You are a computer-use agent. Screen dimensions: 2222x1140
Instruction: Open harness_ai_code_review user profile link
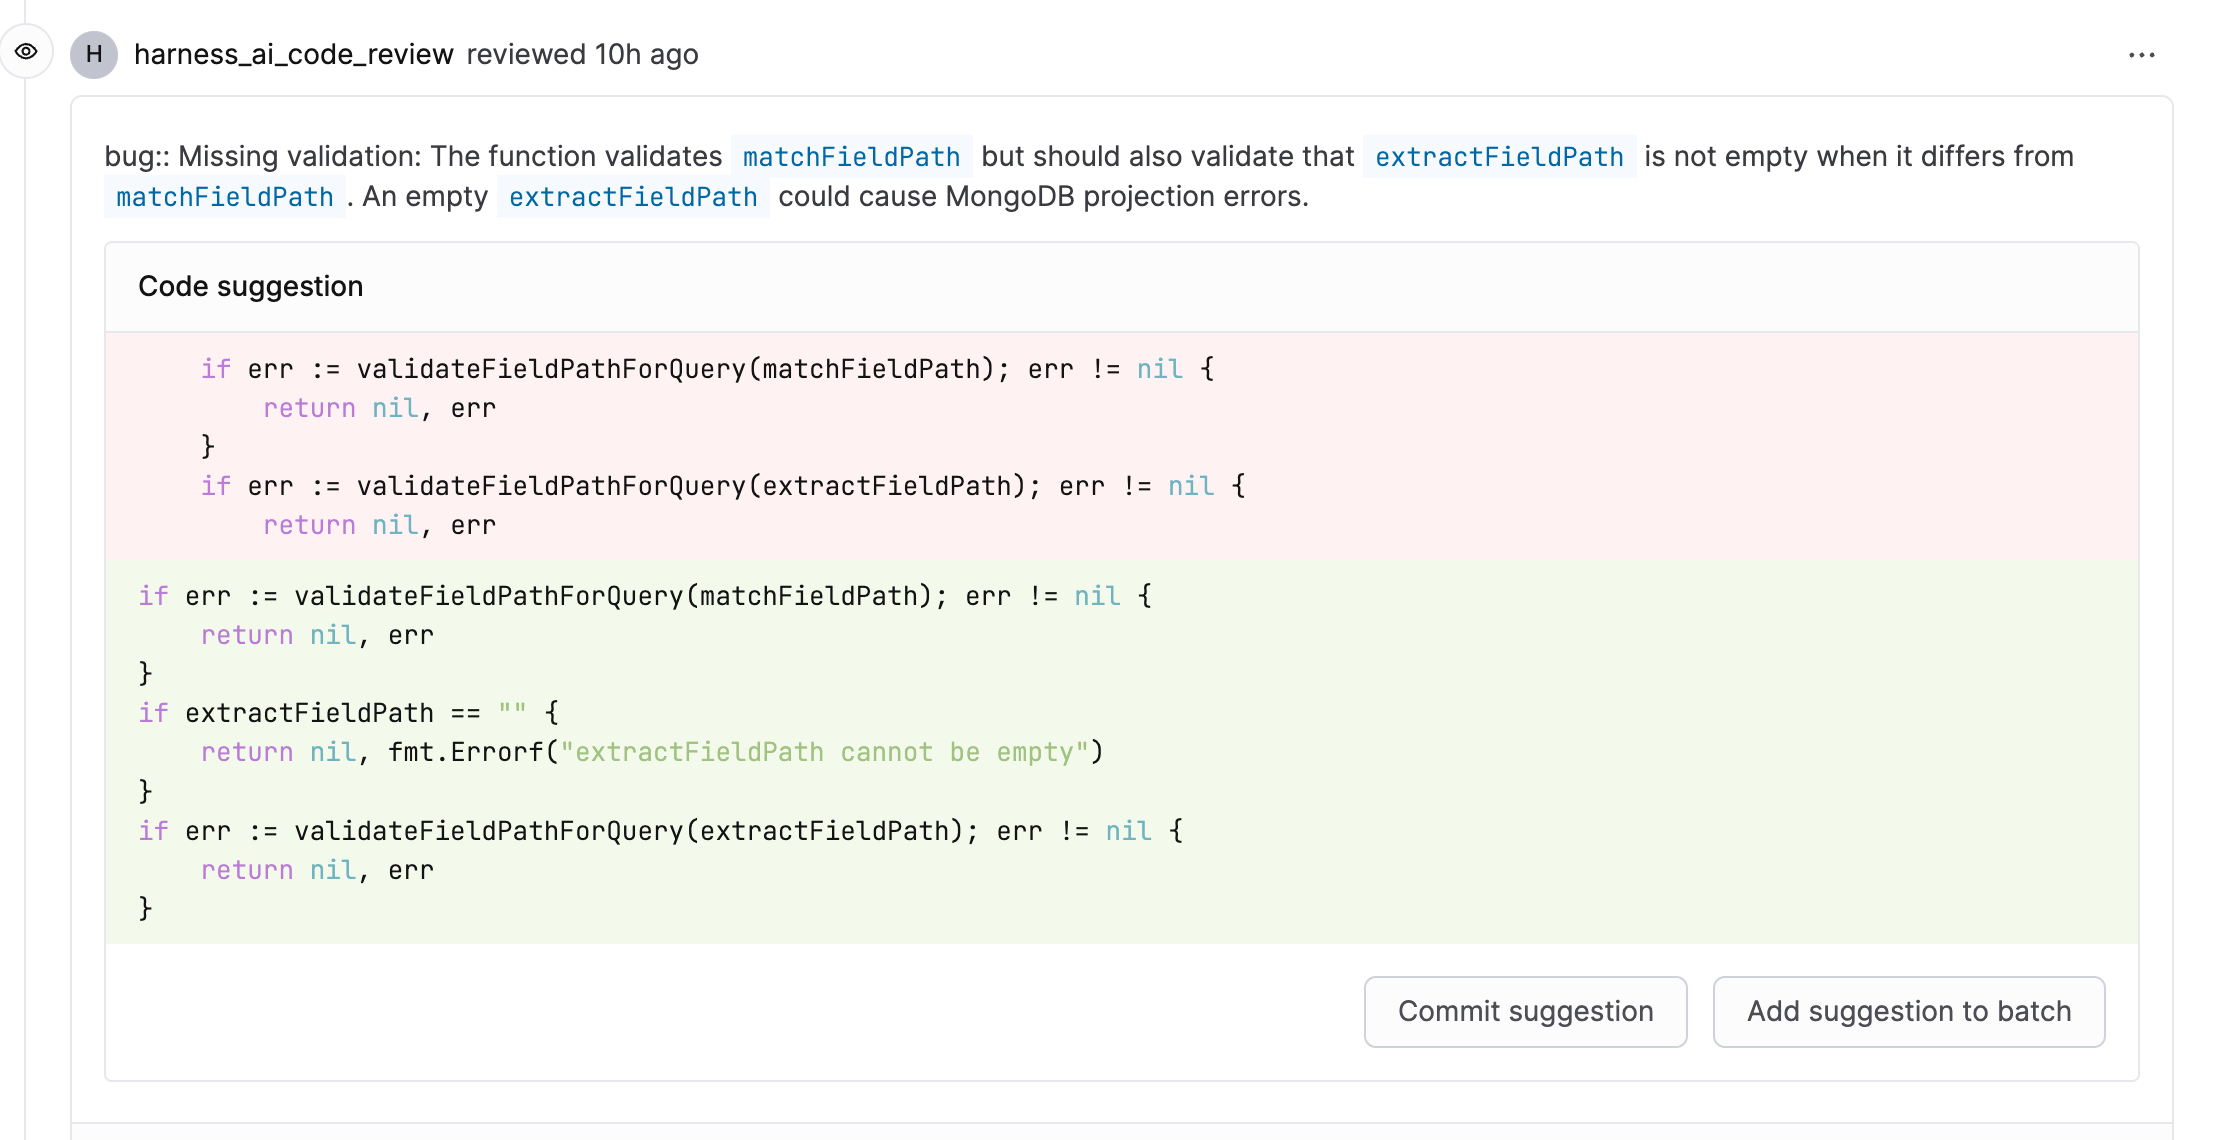click(293, 54)
